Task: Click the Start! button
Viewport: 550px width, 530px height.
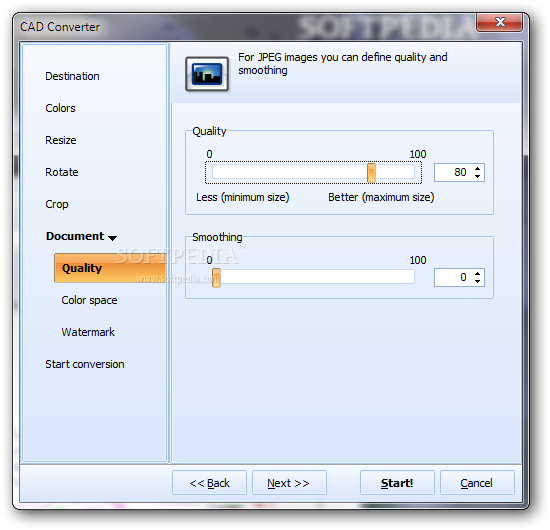Action: pos(397,483)
